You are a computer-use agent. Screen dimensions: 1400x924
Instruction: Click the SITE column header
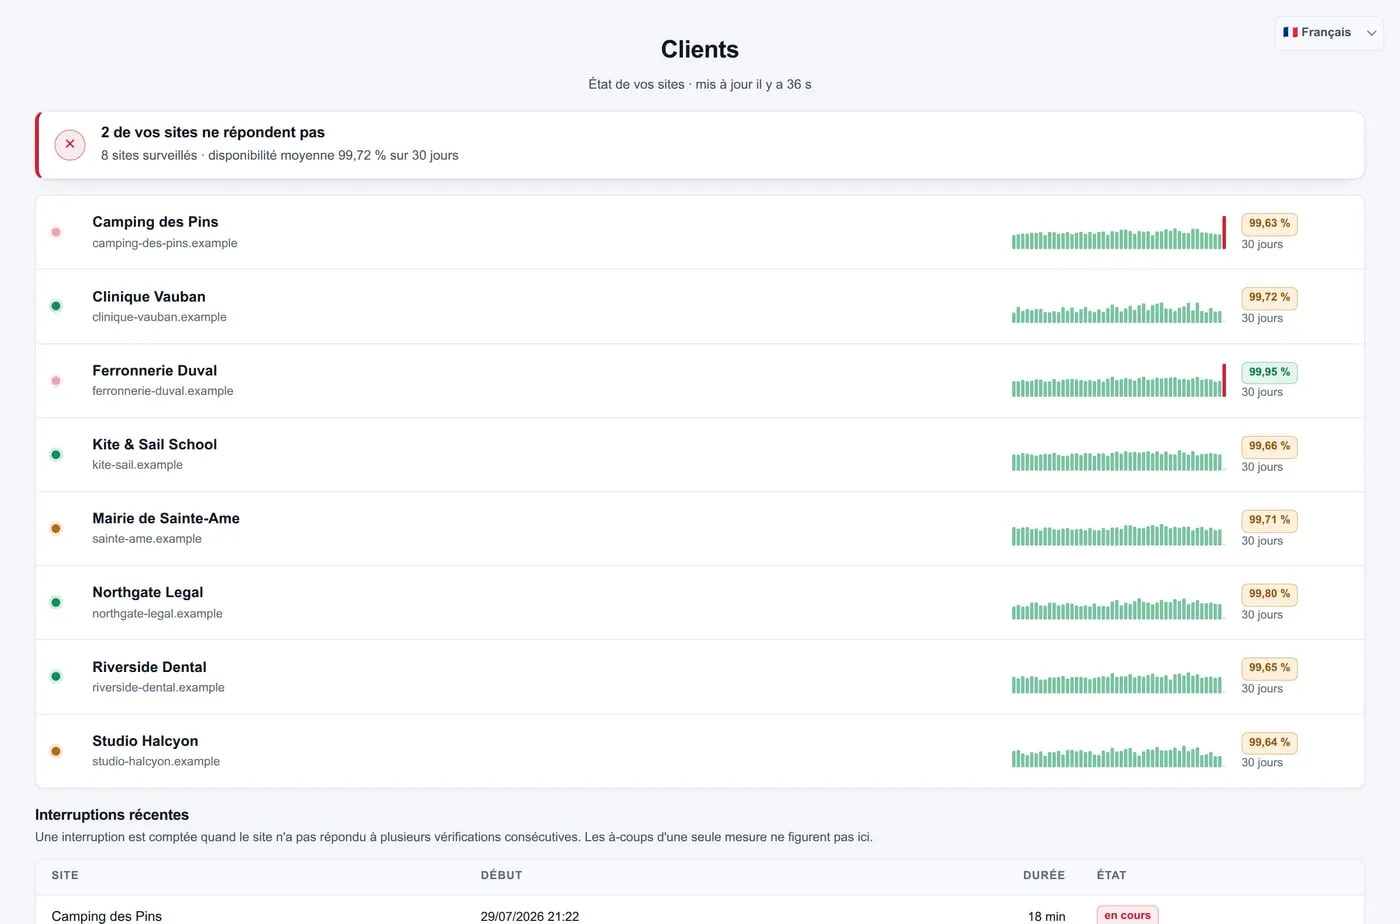65,875
